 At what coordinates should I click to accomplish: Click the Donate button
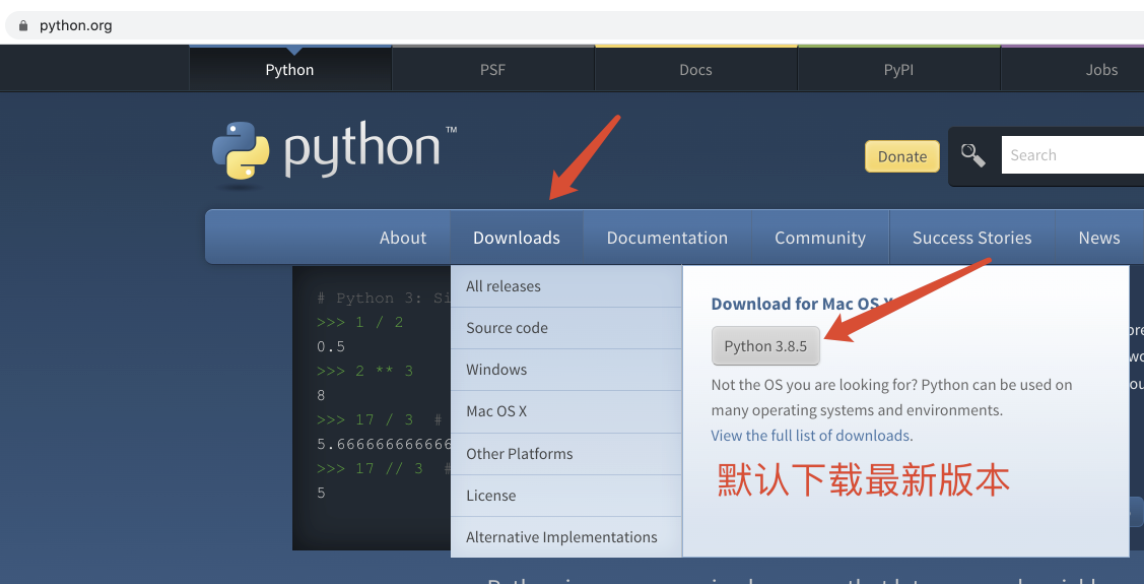coord(902,156)
